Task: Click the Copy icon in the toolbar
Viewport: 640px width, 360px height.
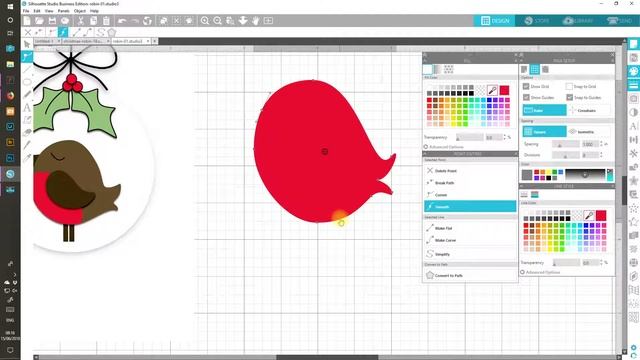Action: tap(93, 20)
